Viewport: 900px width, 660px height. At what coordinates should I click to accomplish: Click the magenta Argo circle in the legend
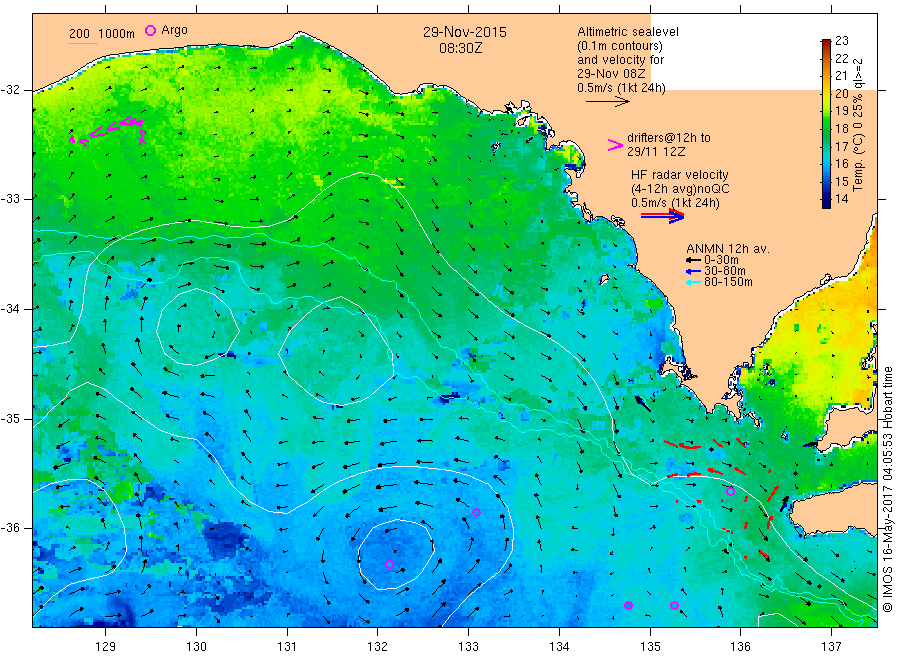[x=150, y=30]
